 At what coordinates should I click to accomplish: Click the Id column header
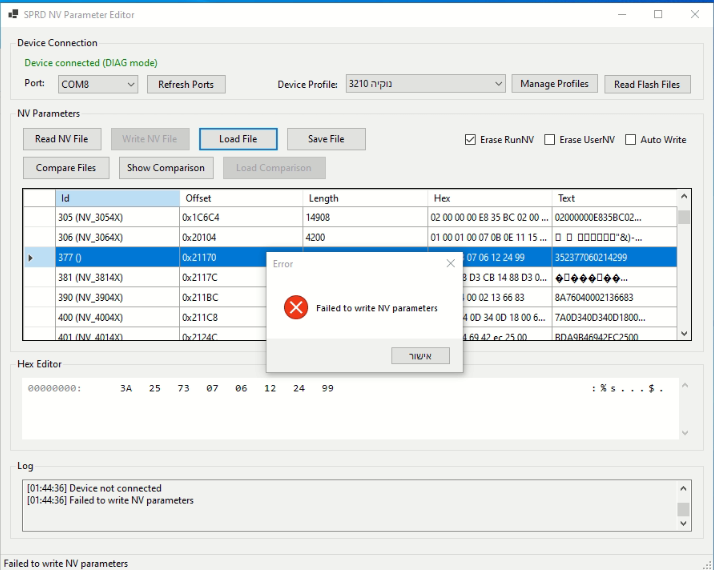pyautogui.click(x=117, y=198)
